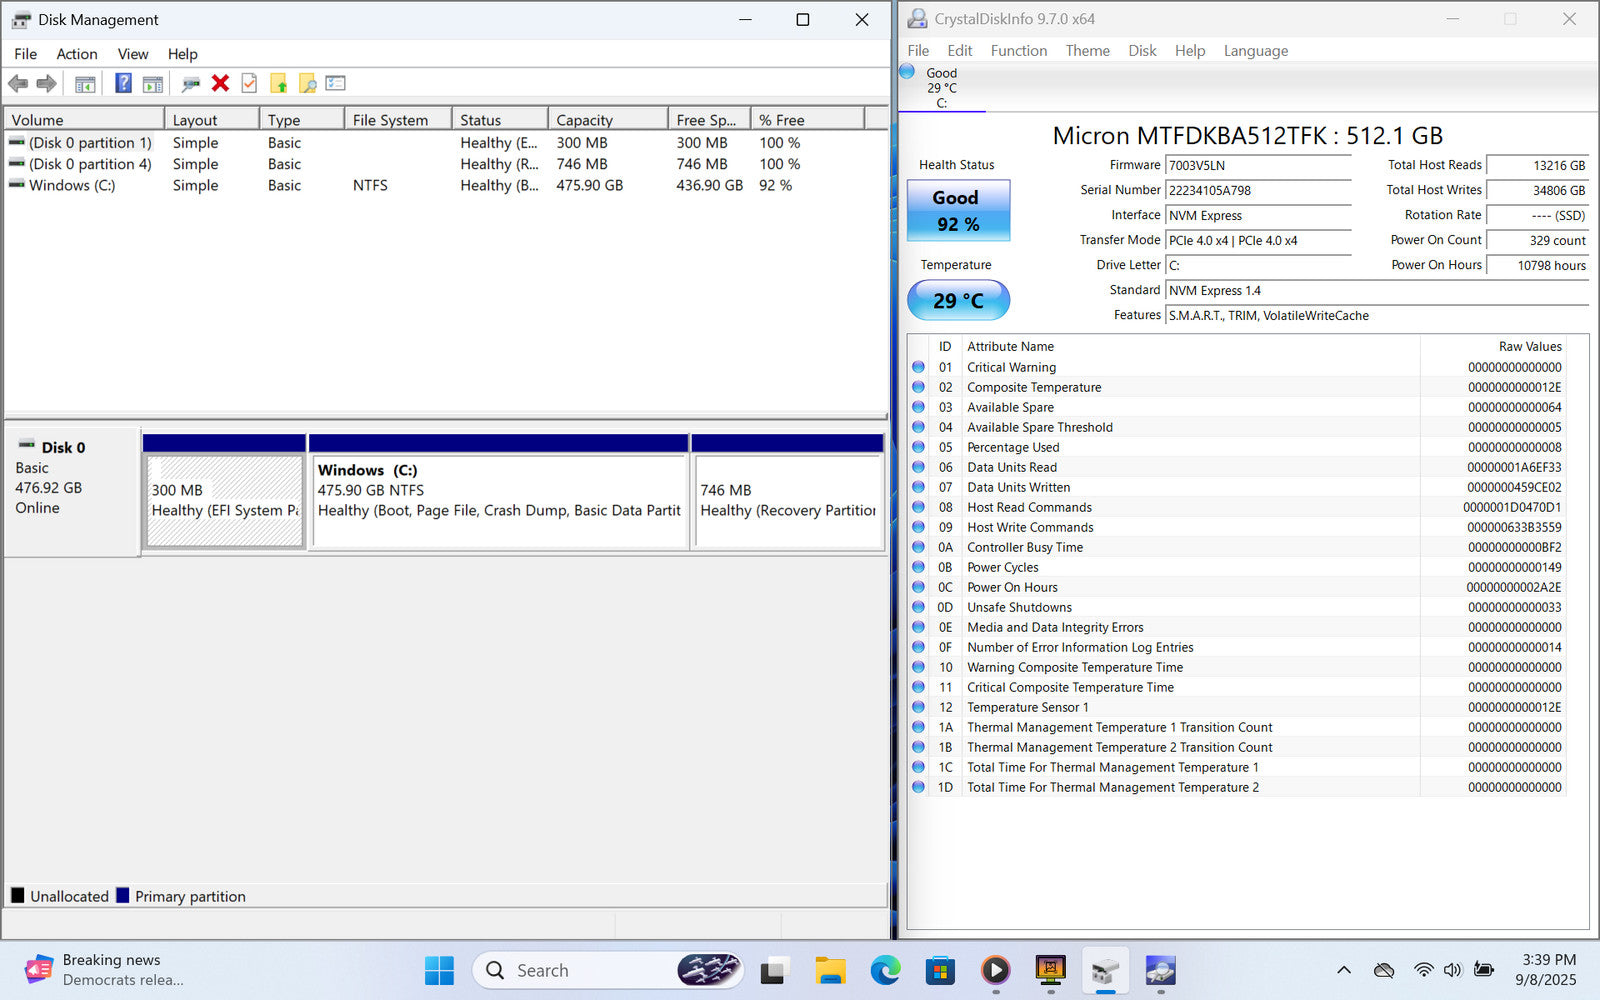Click the blue health orb above Good 29 °C
1600x1000 pixels.
[907, 71]
